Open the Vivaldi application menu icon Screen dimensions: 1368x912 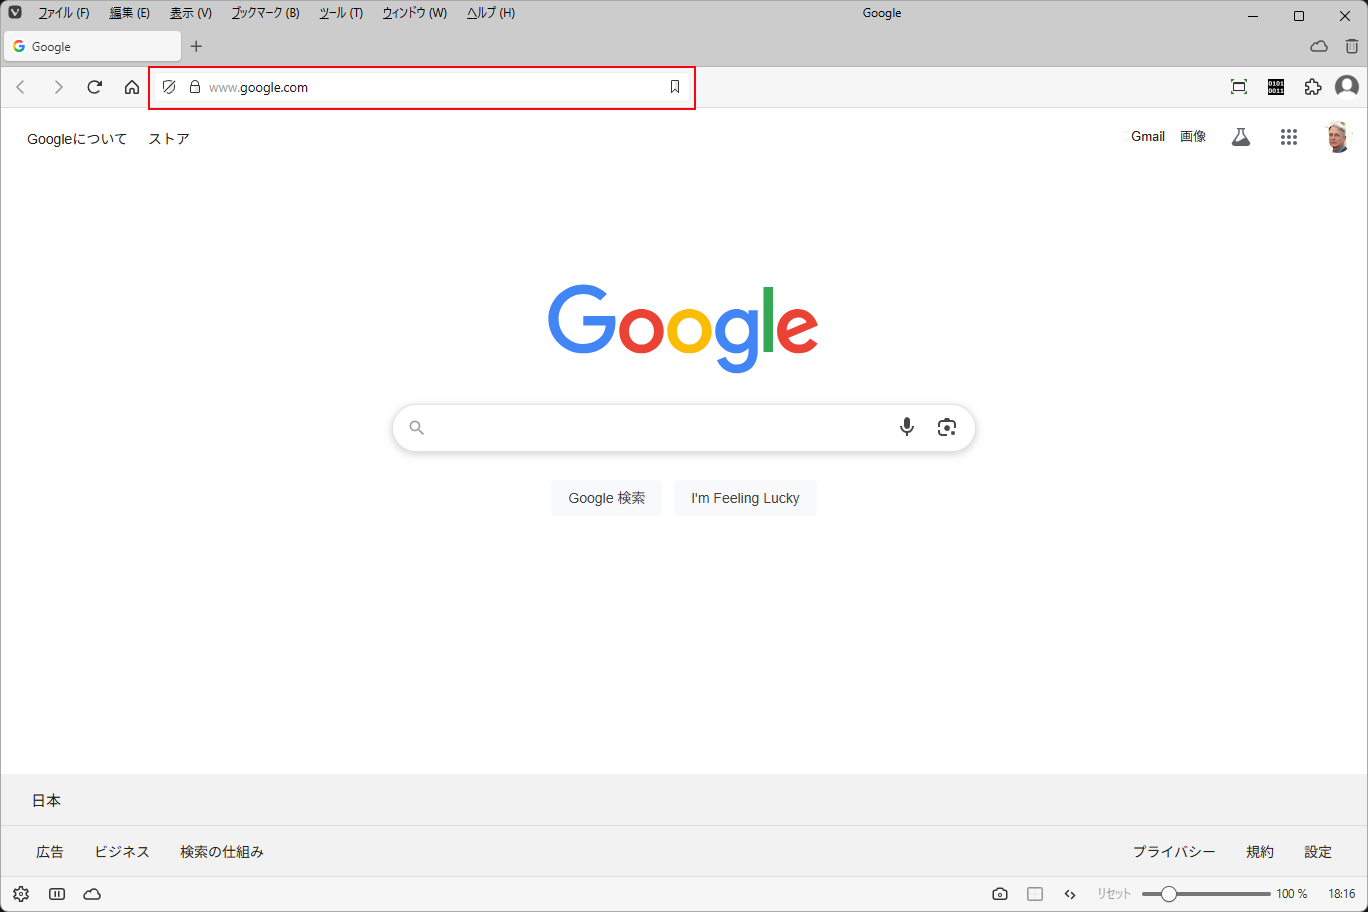tap(15, 13)
